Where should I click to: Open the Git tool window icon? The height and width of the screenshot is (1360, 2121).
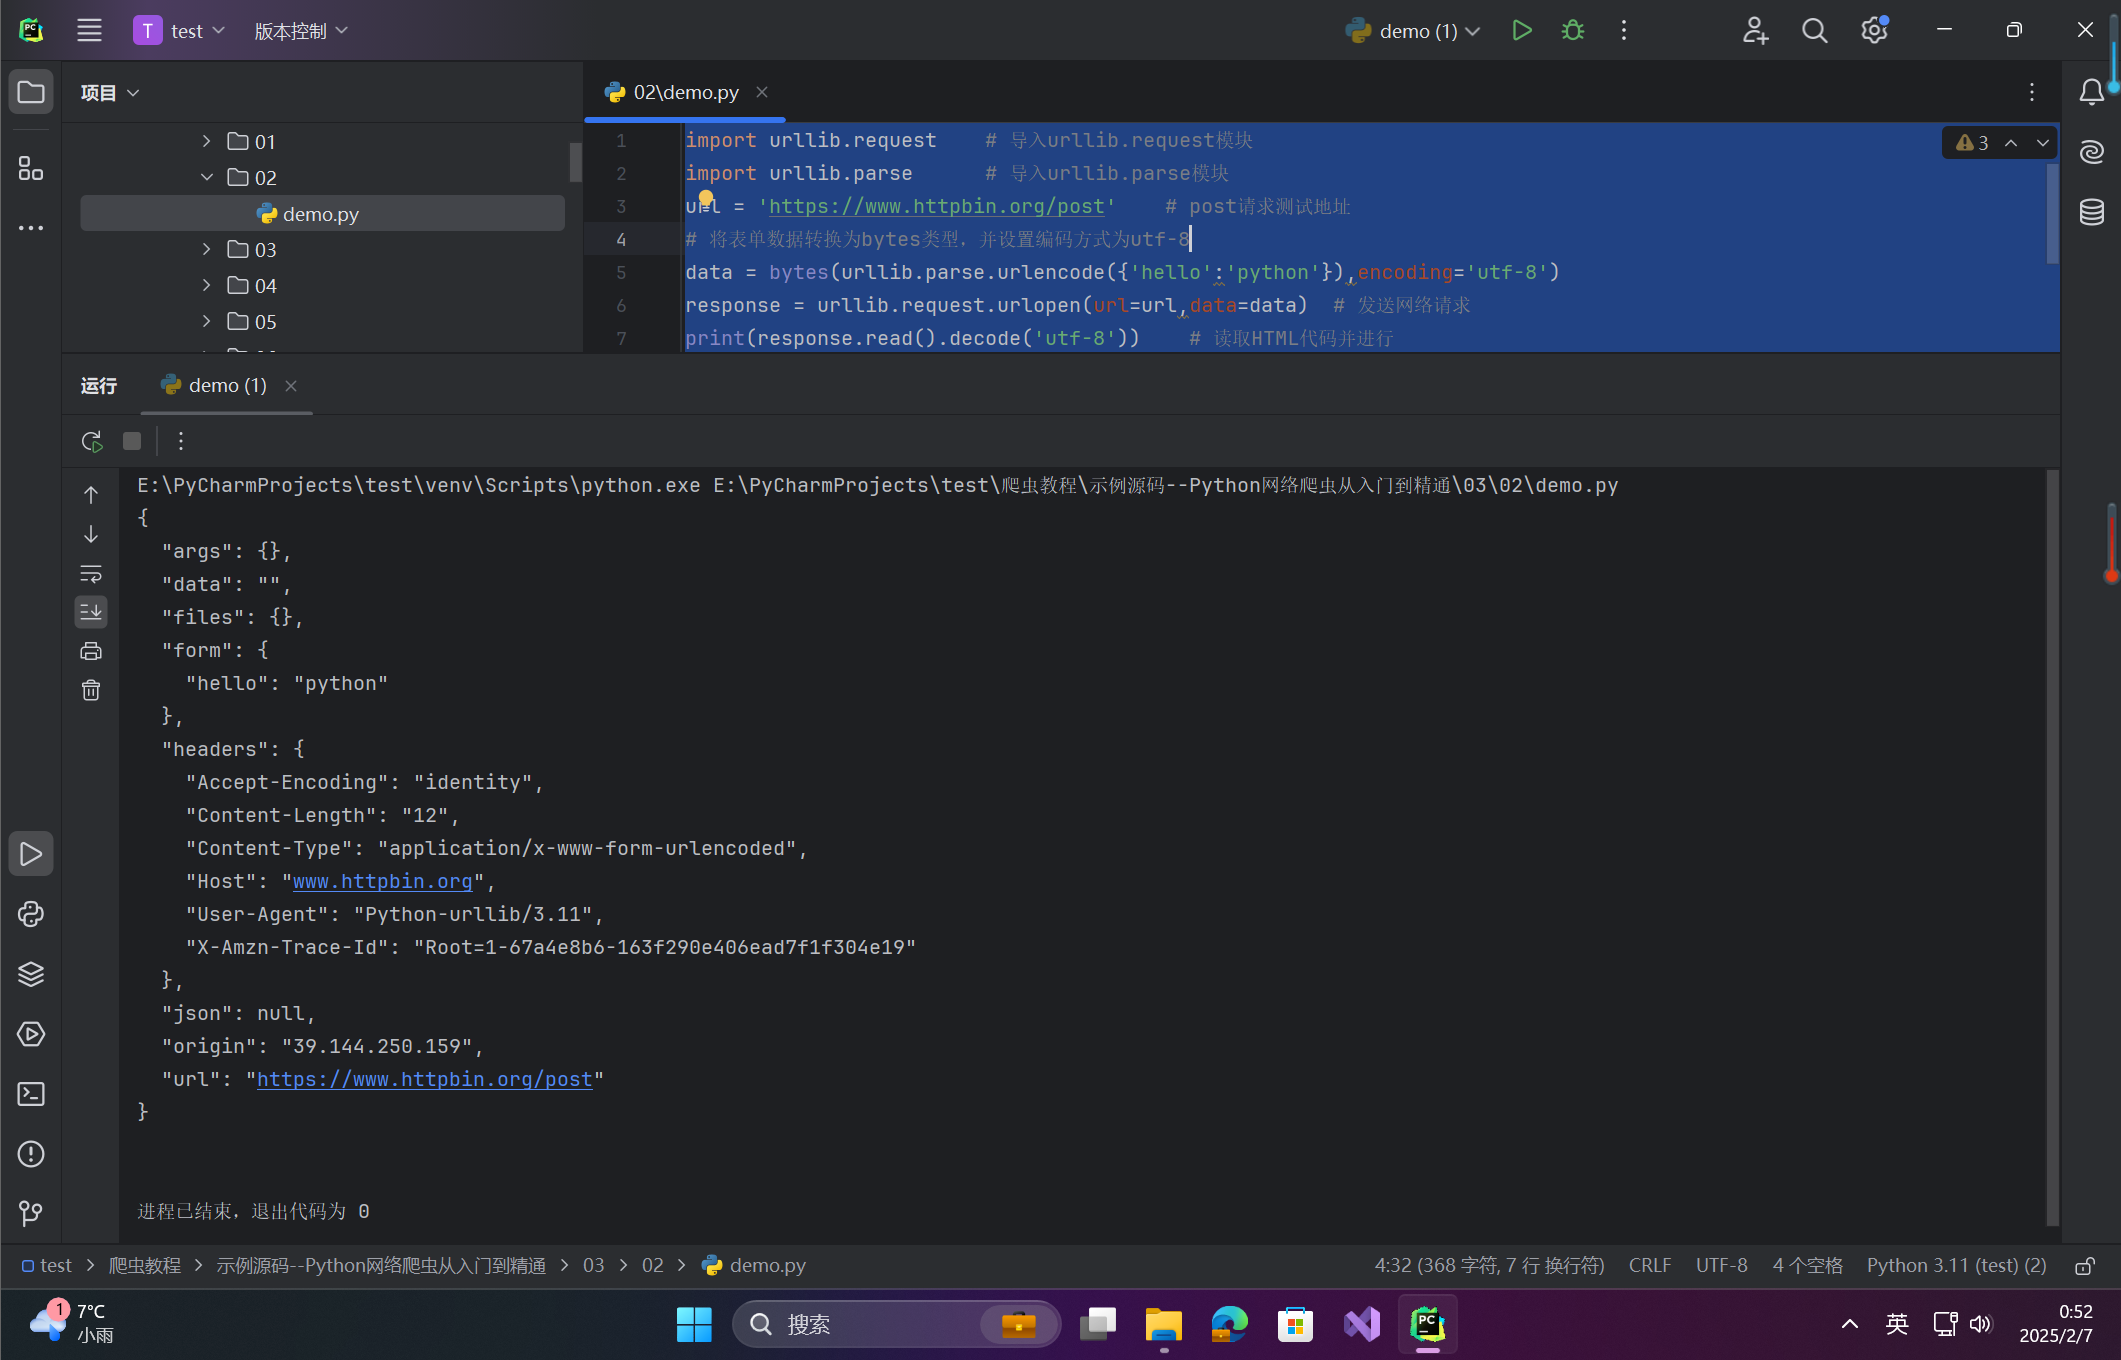click(x=31, y=1213)
